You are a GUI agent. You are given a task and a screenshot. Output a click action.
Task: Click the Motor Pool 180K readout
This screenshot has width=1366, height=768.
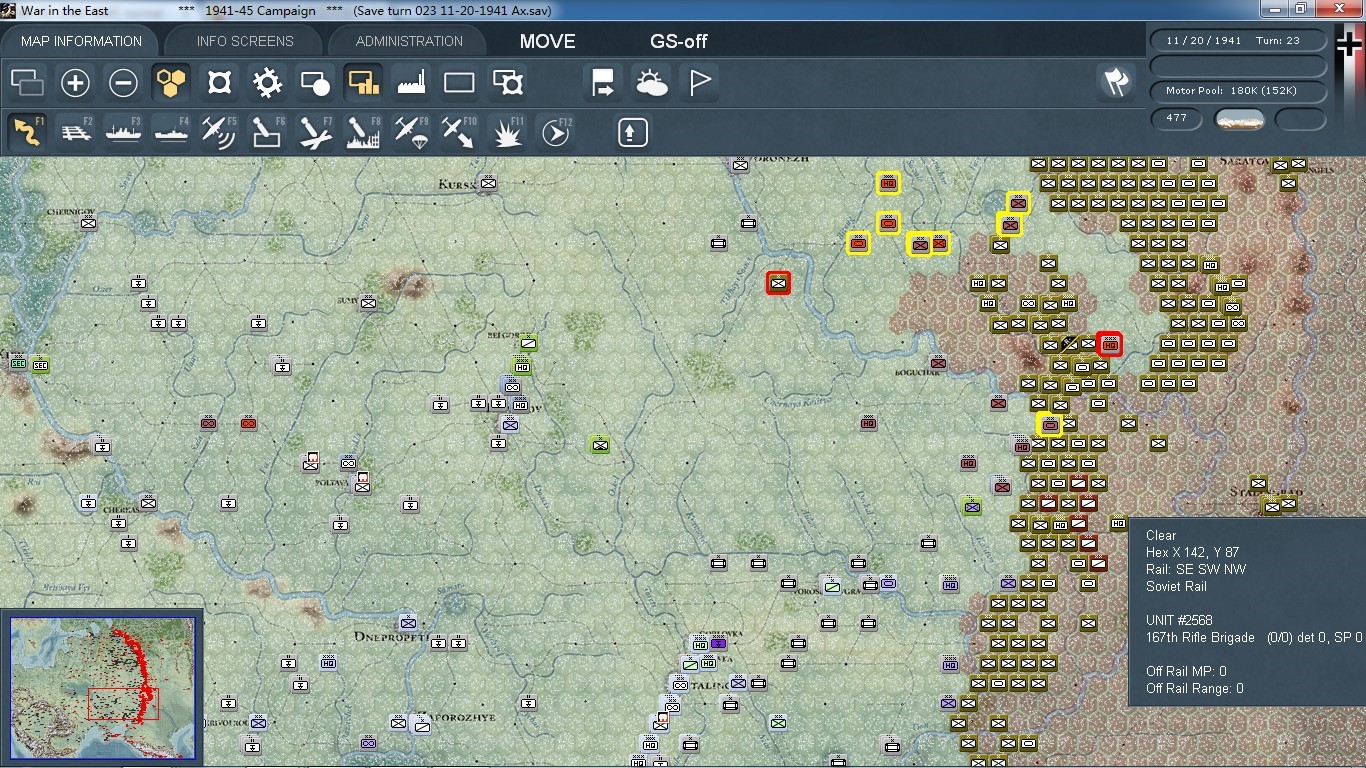(1239, 91)
